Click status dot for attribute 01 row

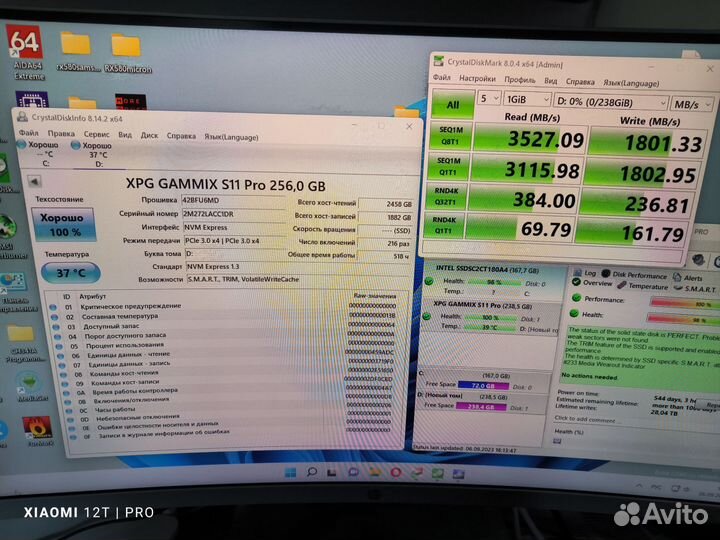click(x=53, y=307)
